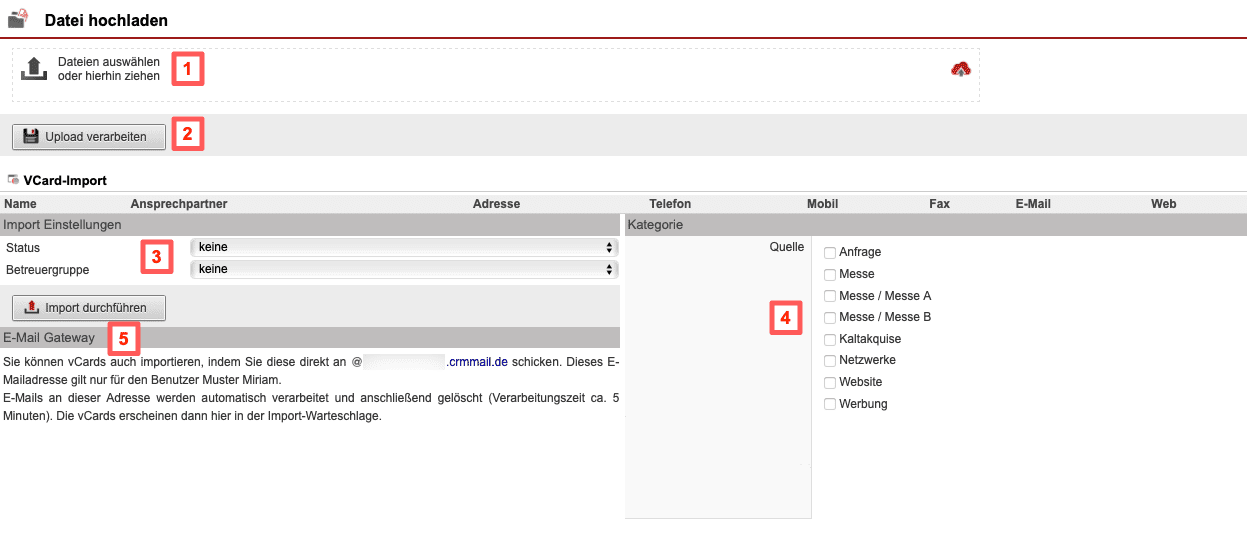
Task: Open the Status dropdown
Action: coord(404,247)
